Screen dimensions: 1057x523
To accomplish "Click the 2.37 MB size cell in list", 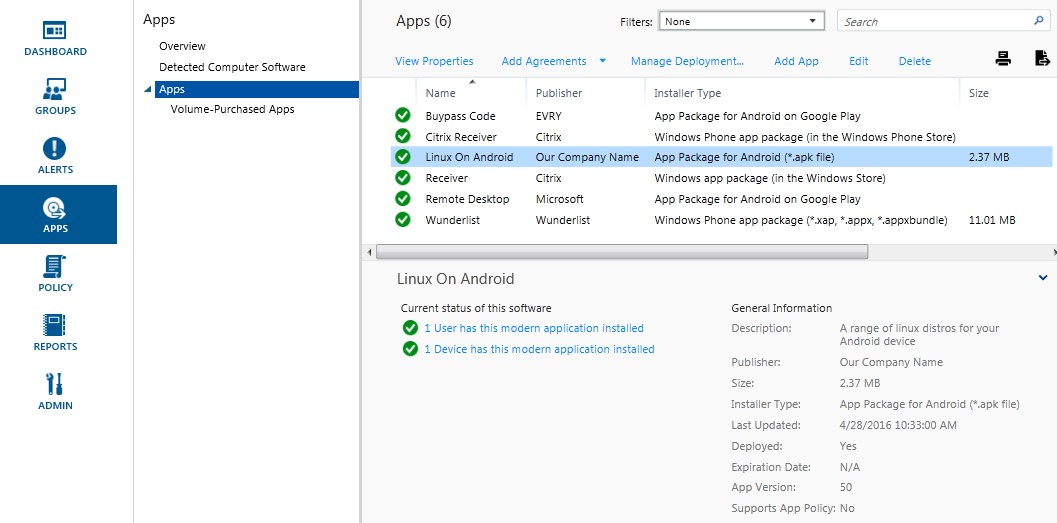I will 989,157.
